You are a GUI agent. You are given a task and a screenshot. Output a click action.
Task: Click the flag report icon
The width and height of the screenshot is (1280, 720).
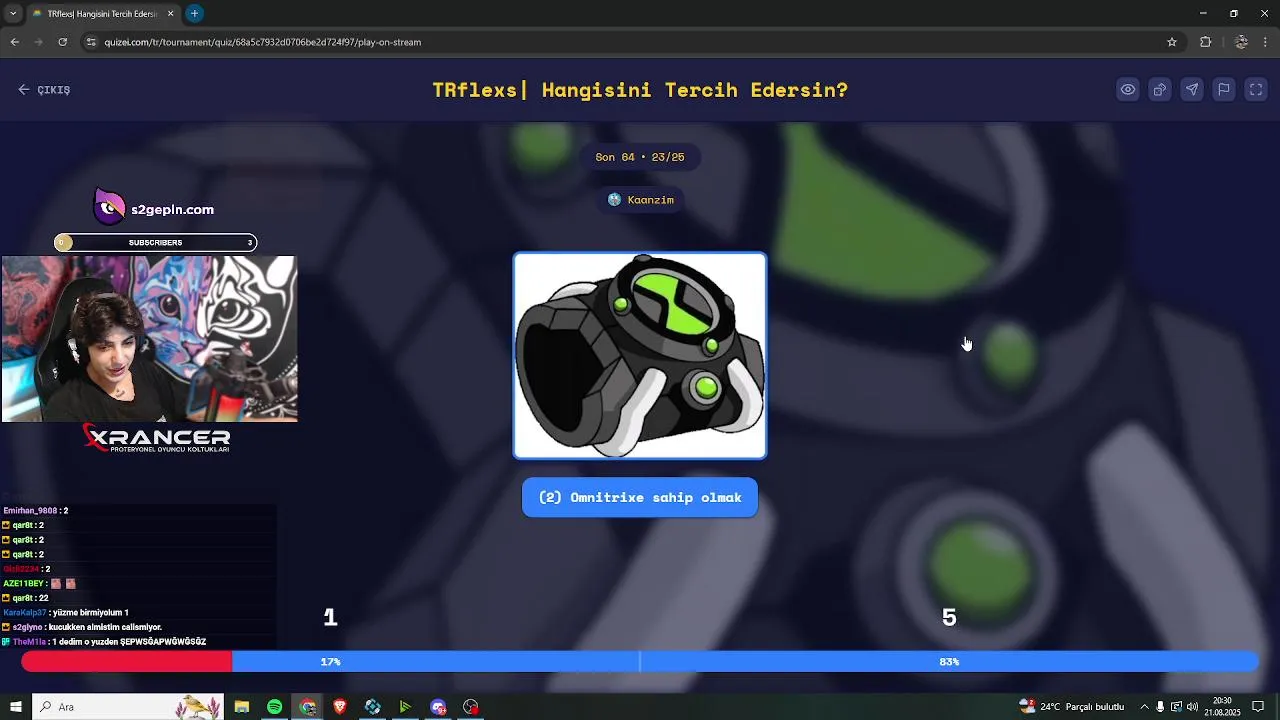coord(1224,90)
